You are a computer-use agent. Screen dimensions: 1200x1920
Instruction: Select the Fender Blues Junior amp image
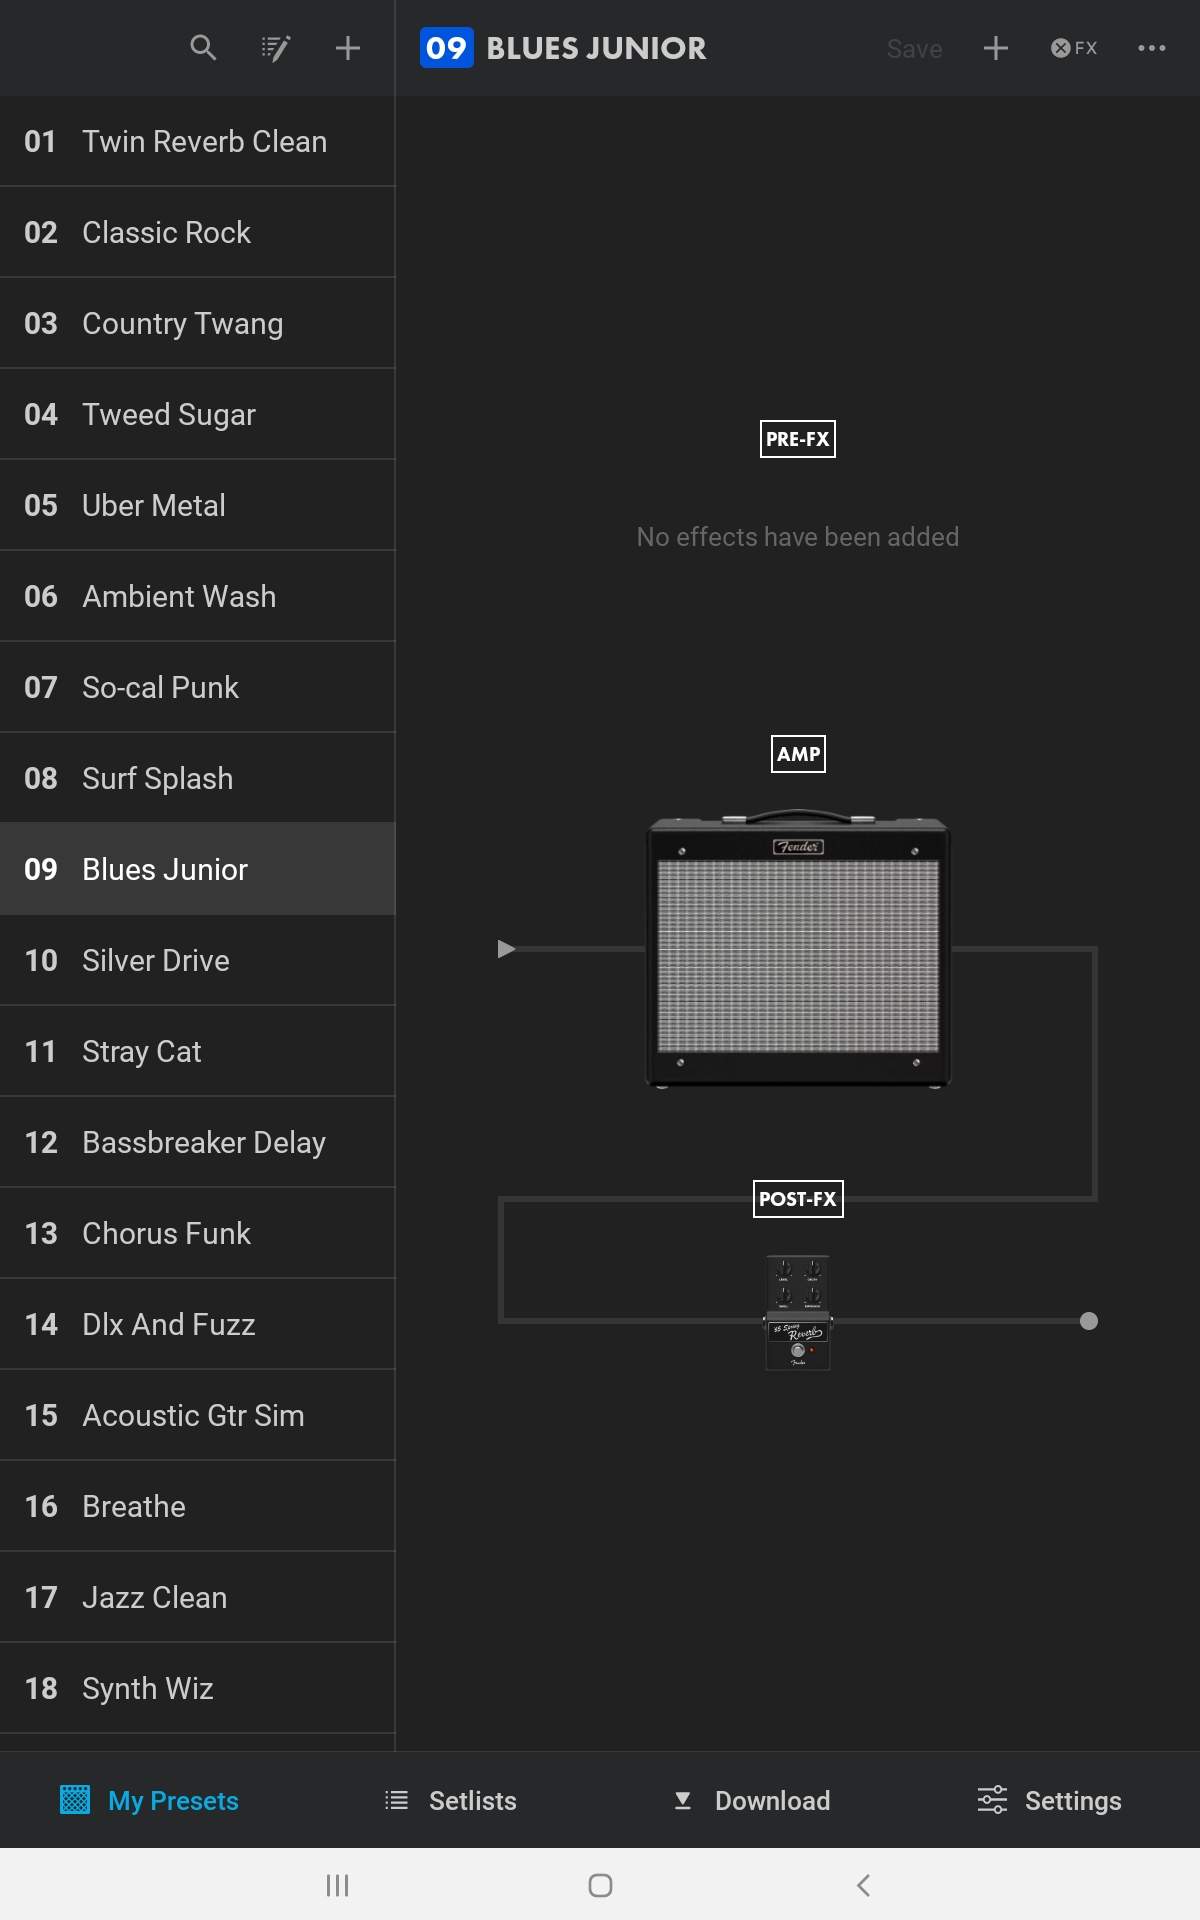pos(798,948)
